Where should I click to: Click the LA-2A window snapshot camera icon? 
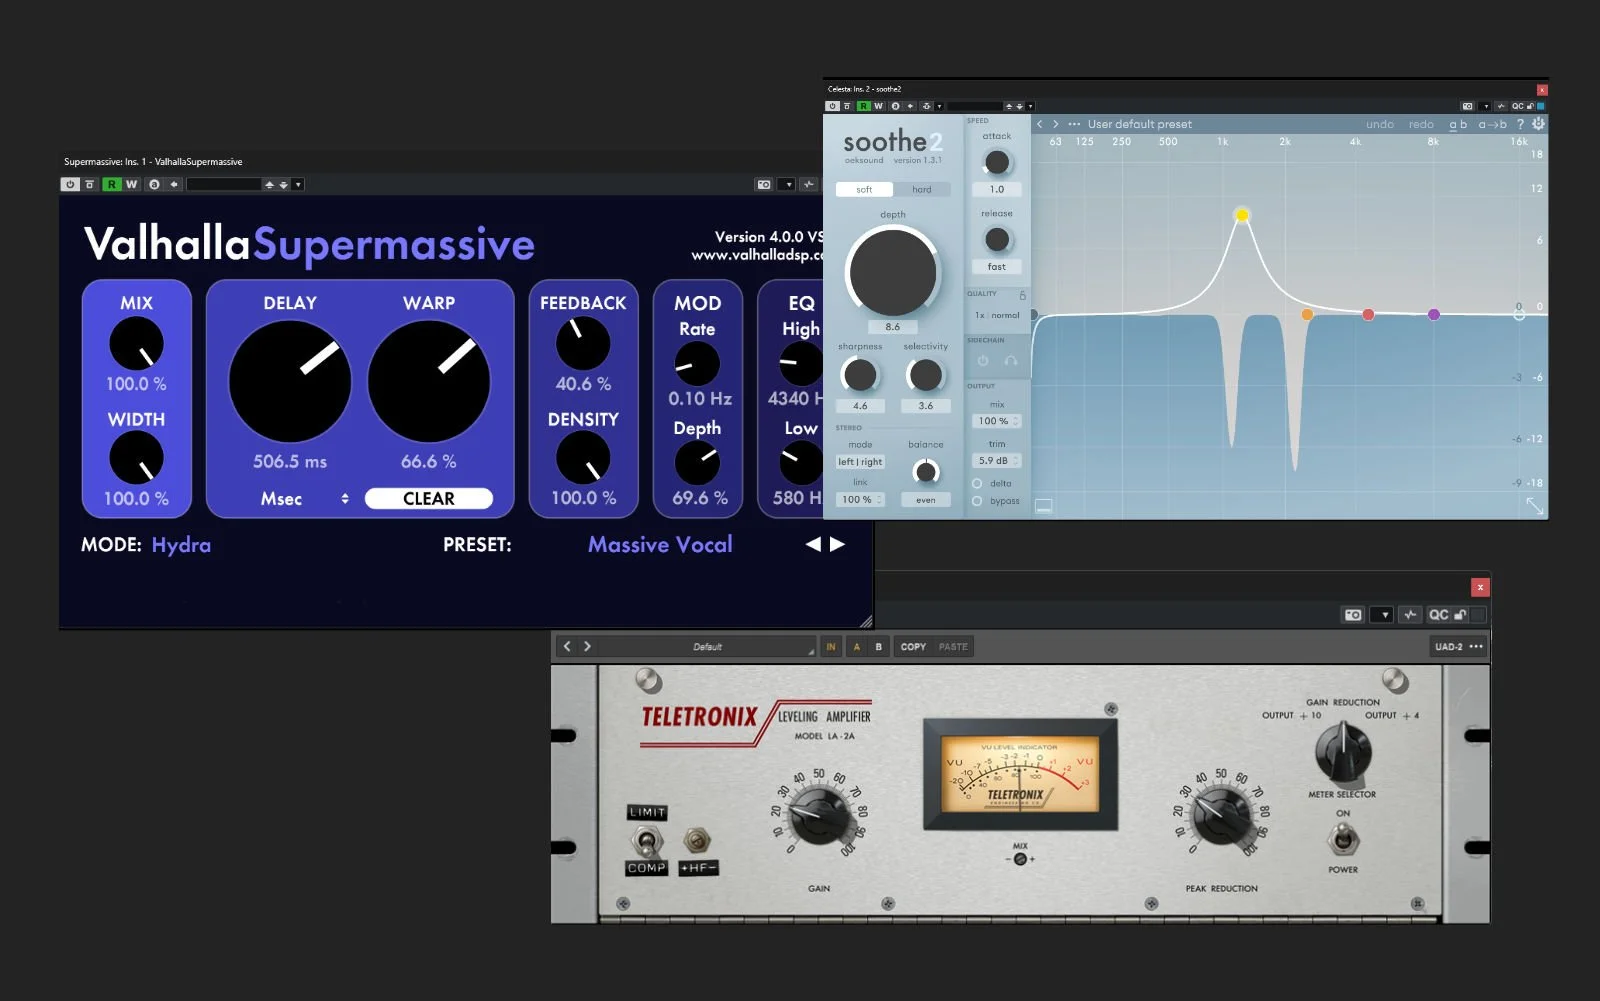1353,615
